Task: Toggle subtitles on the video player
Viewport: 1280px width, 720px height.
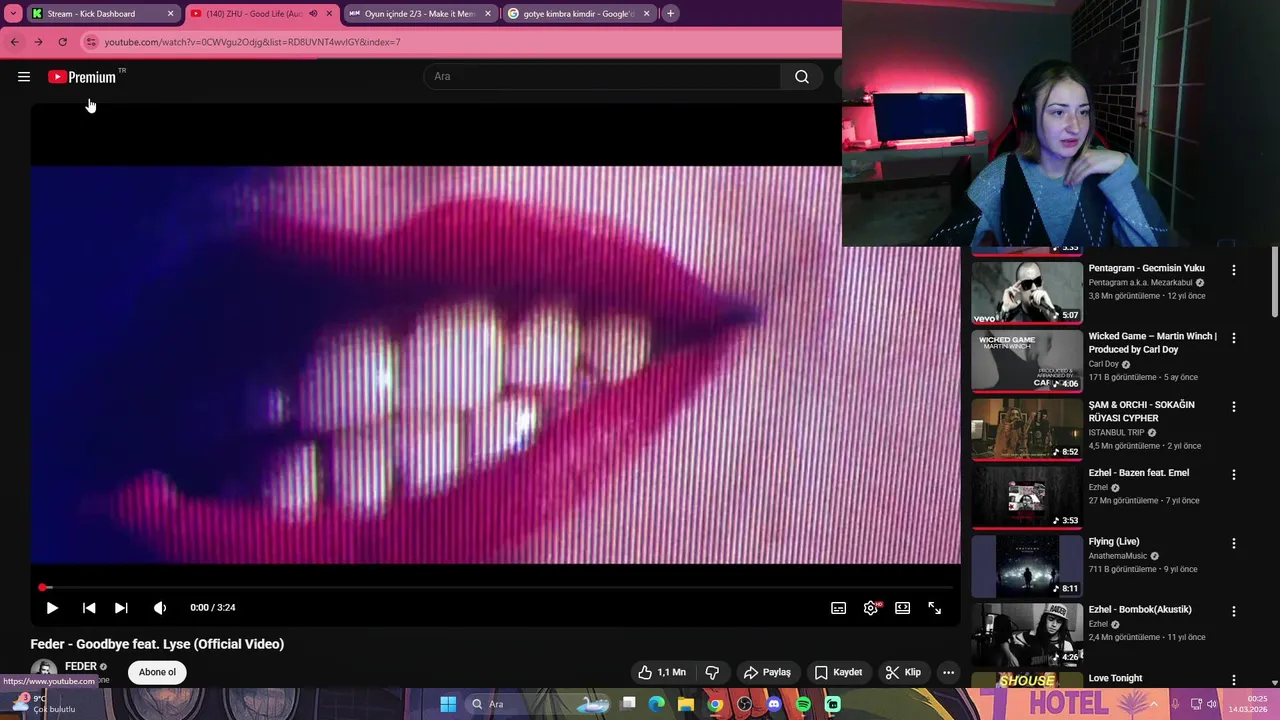Action: (x=839, y=608)
